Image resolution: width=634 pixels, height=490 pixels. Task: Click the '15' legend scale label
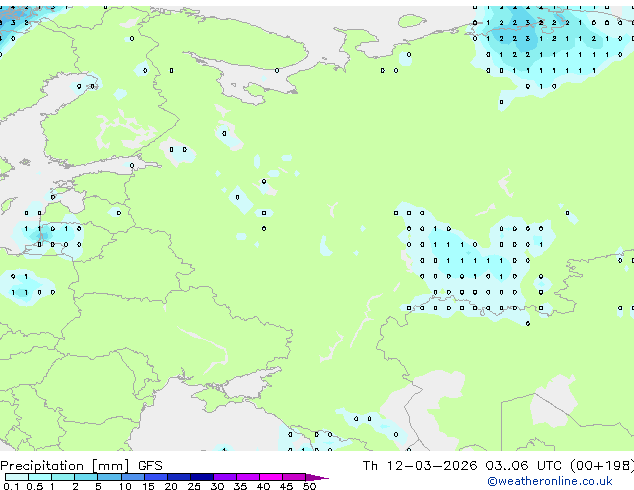click(x=148, y=486)
